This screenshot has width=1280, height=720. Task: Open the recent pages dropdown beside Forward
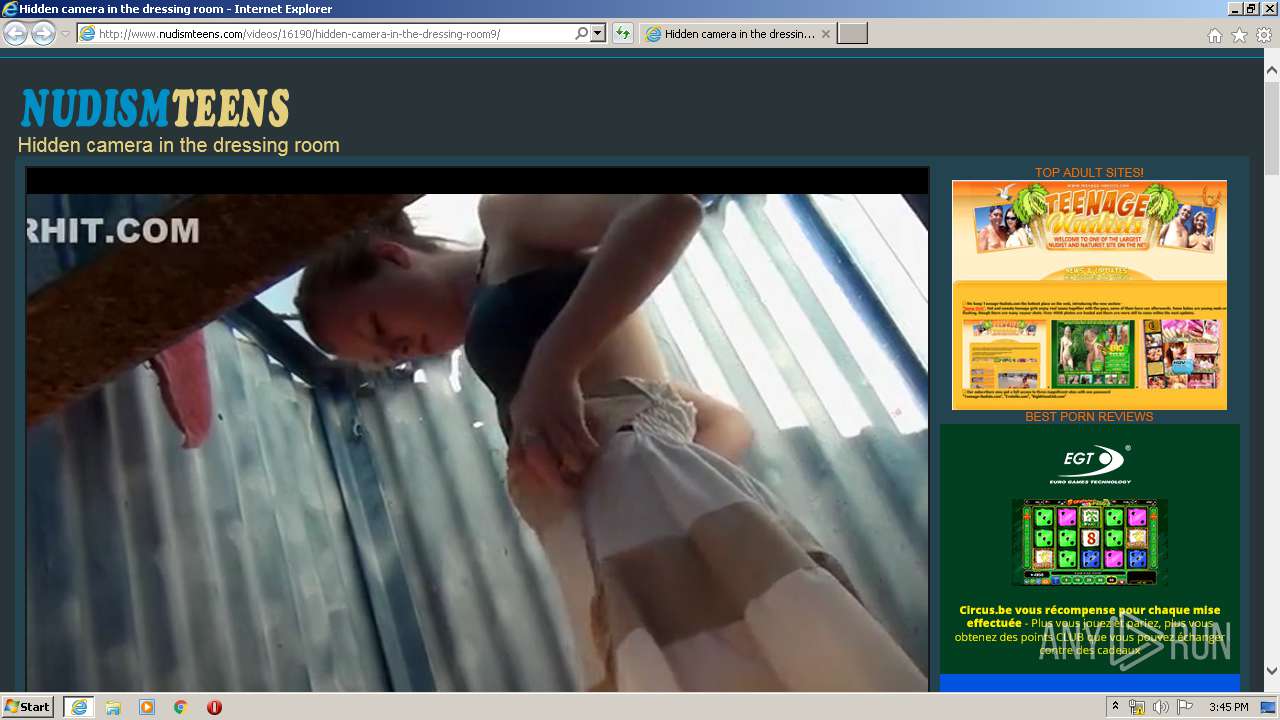pyautogui.click(x=65, y=34)
